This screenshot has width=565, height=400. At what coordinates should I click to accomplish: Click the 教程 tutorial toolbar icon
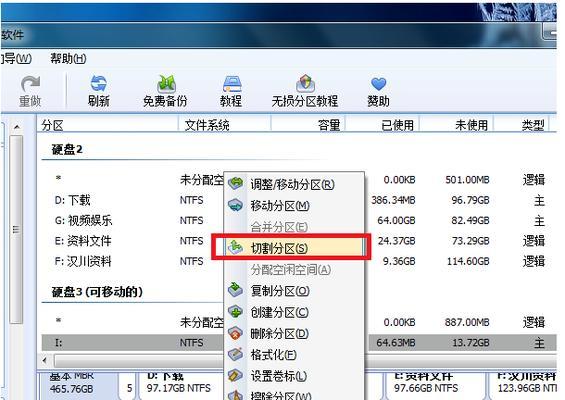click(x=231, y=91)
